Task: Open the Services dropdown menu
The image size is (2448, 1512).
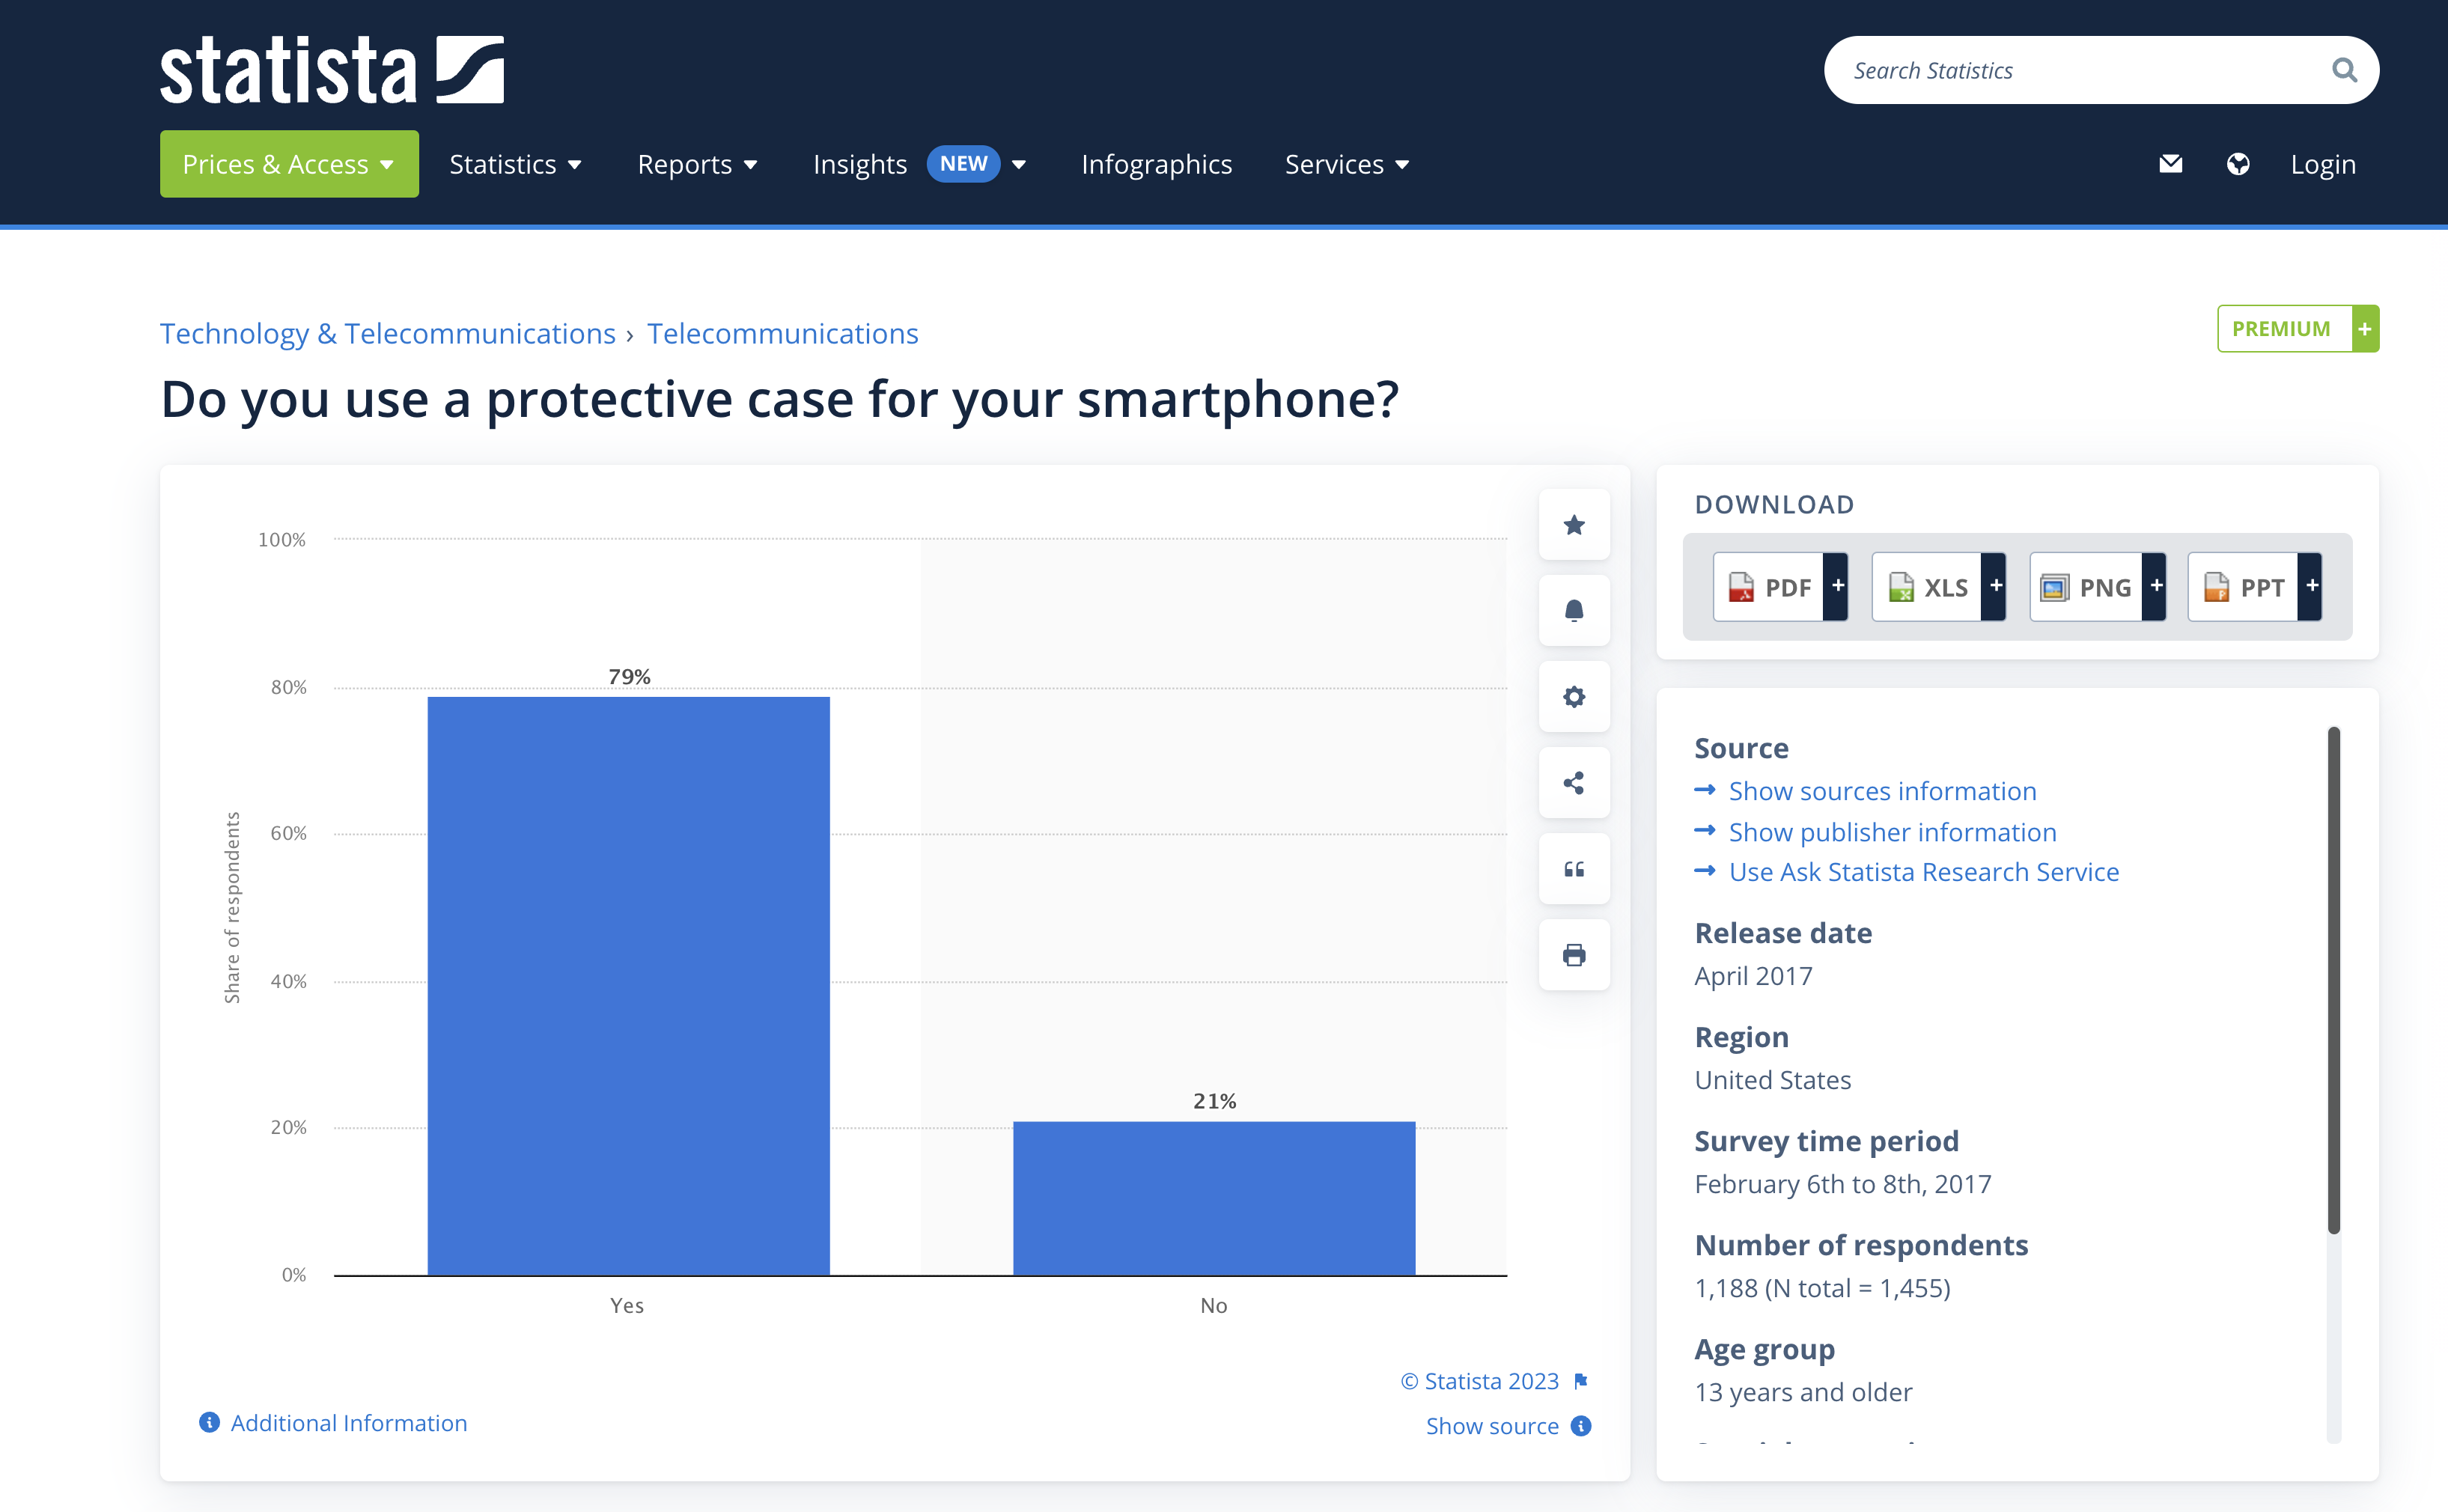Action: point(1346,164)
